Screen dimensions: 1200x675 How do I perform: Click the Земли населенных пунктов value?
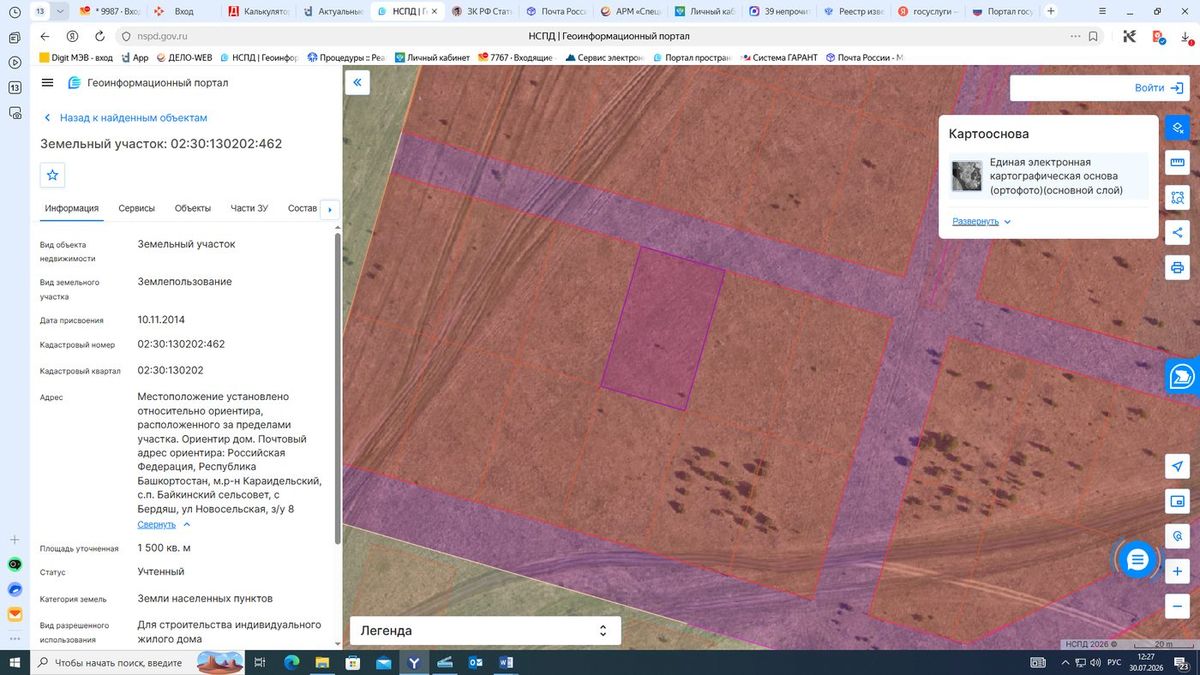(x=205, y=598)
